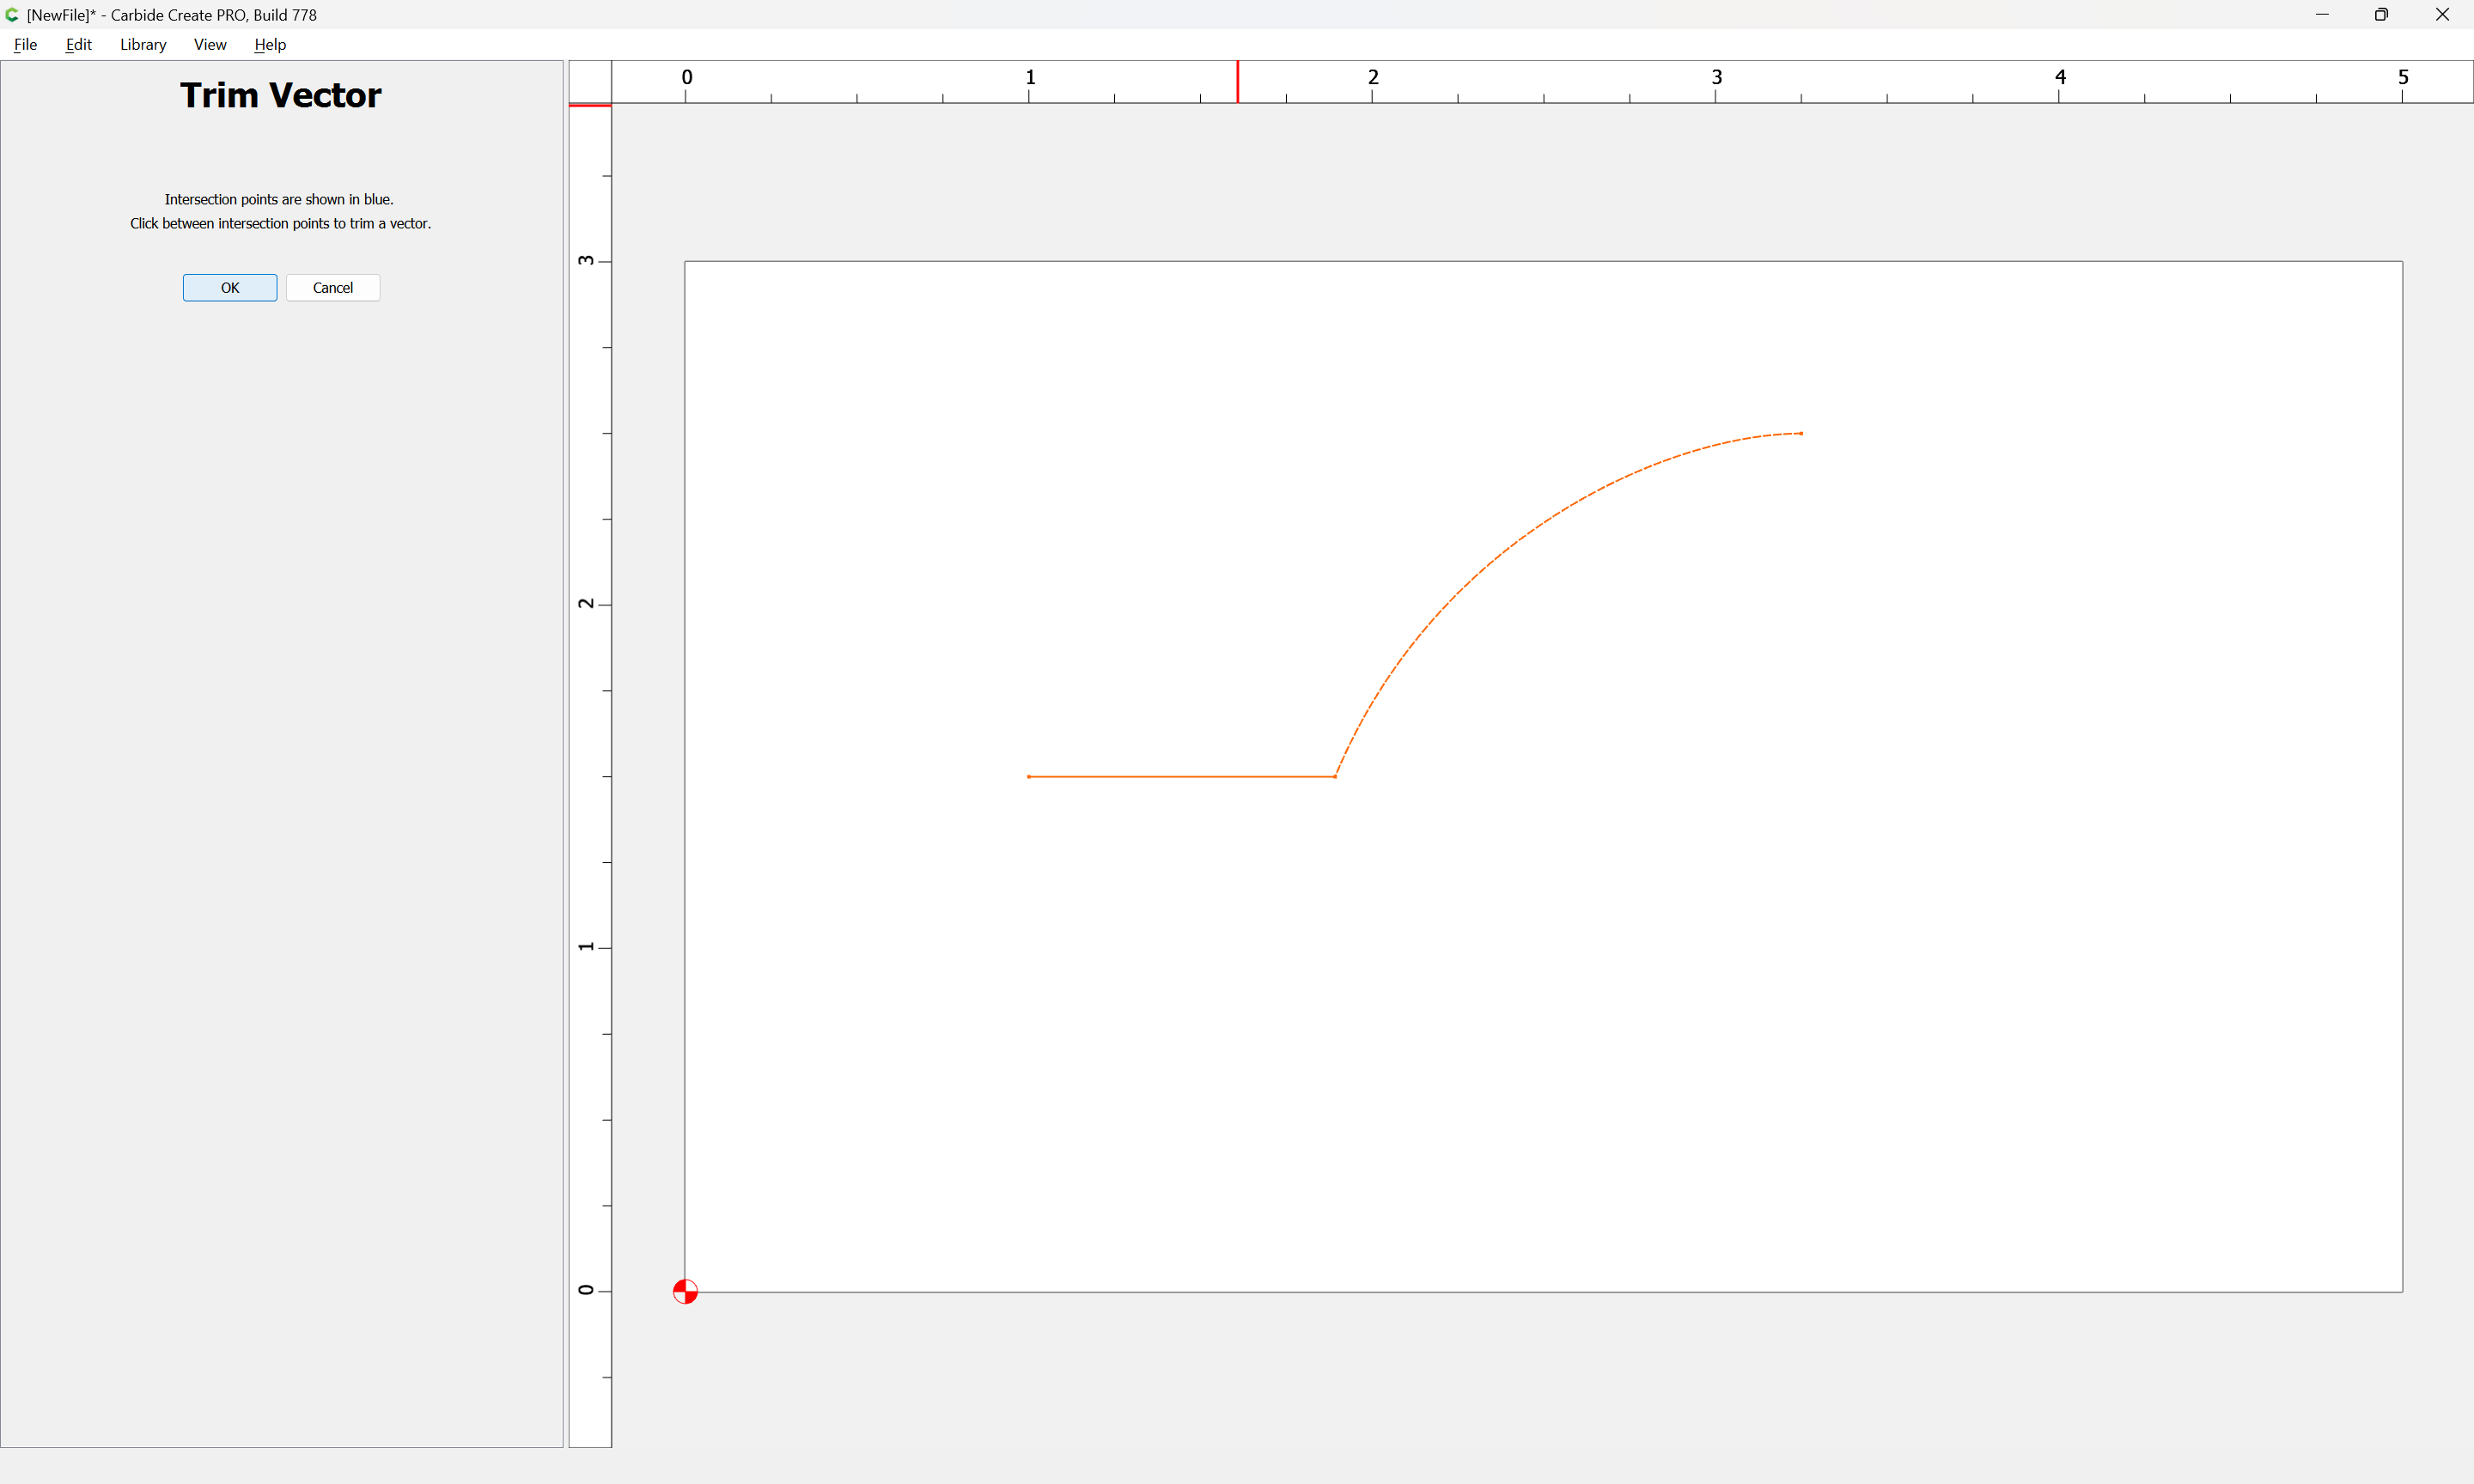Click the horizontal orange line segment
The image size is (2474, 1484).
coord(1181,776)
